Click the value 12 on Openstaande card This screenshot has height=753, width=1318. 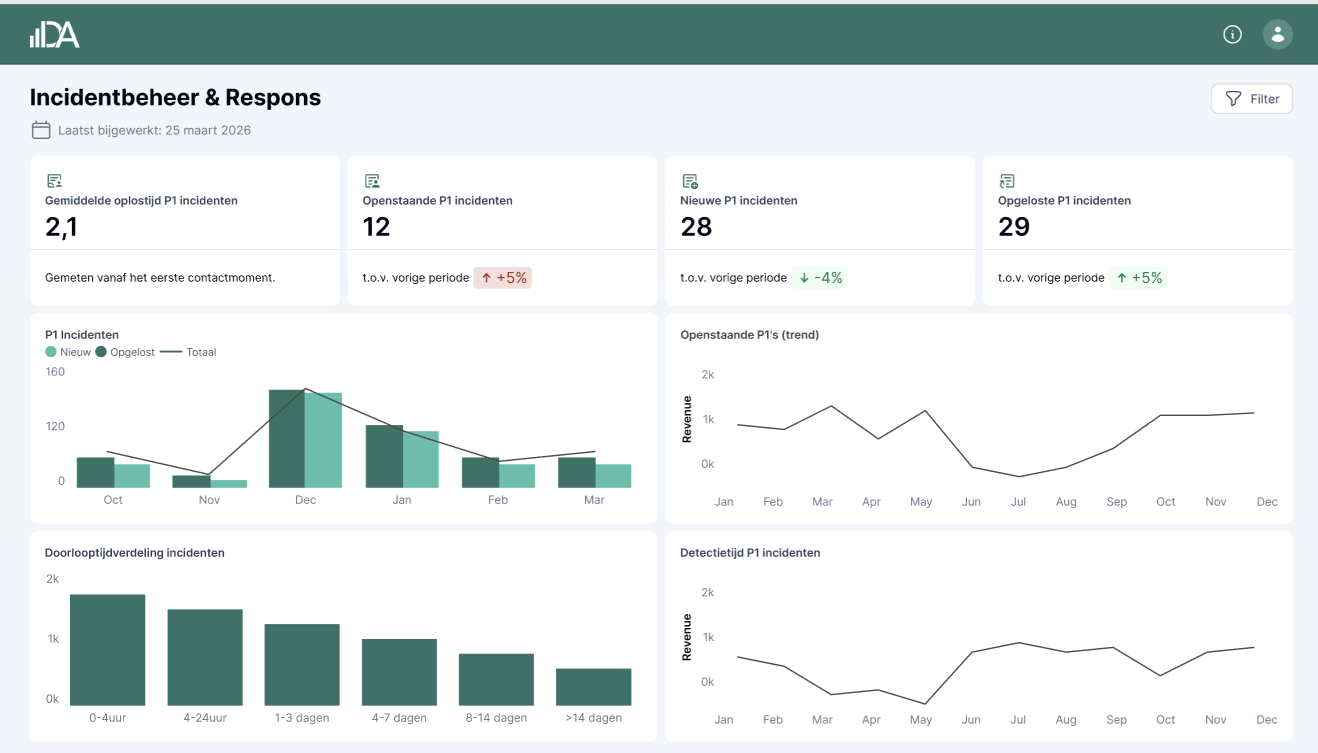coord(376,227)
